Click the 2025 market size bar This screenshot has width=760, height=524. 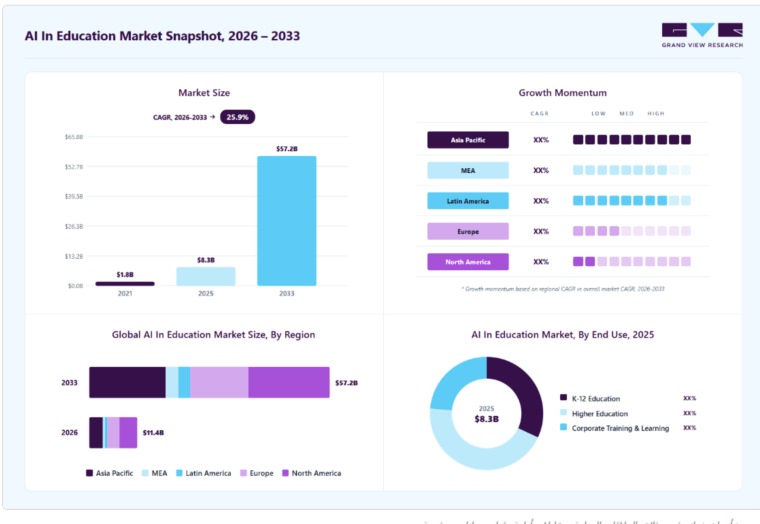[x=206, y=276]
